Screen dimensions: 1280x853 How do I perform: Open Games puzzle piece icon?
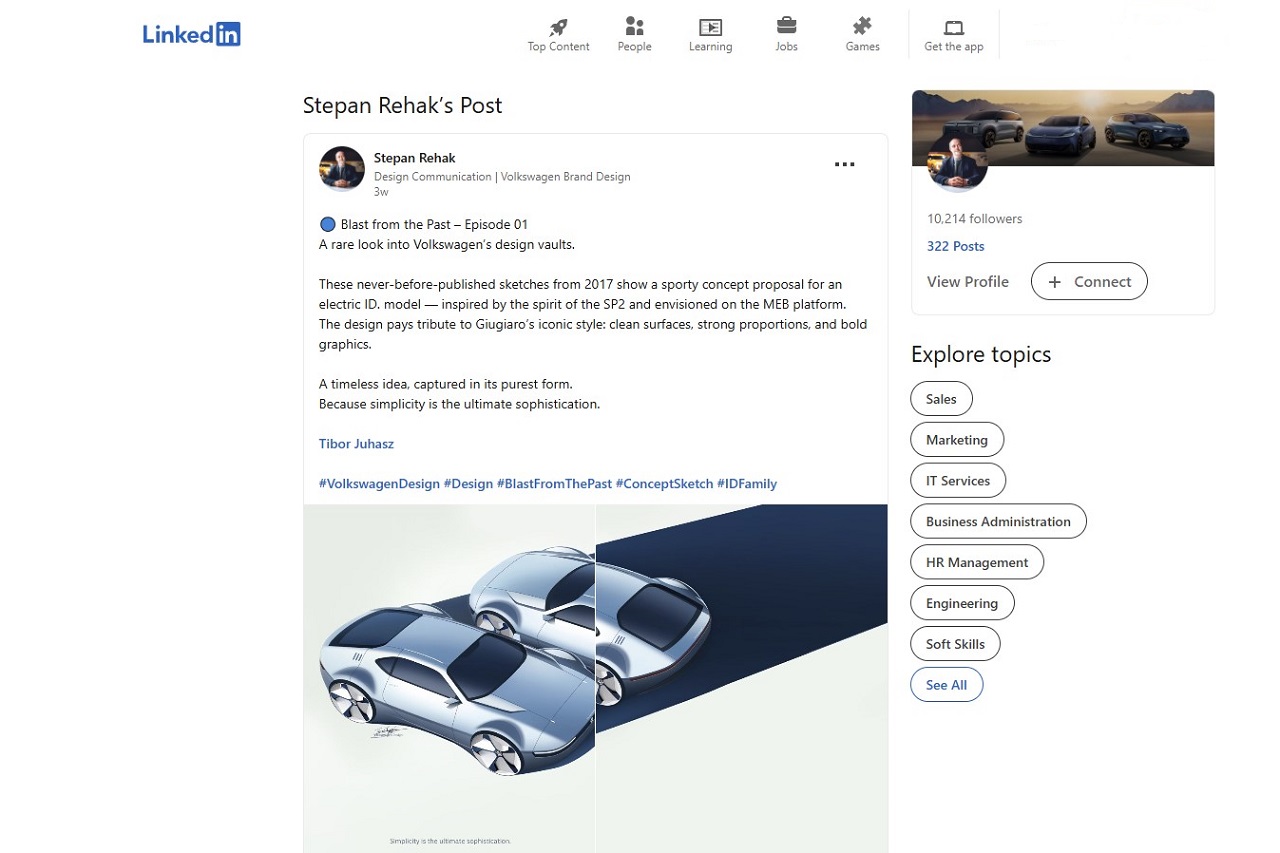[862, 27]
